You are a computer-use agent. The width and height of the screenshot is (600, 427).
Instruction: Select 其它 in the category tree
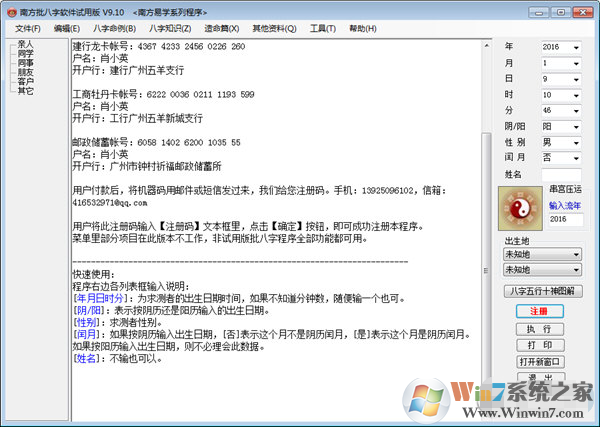tap(26, 91)
